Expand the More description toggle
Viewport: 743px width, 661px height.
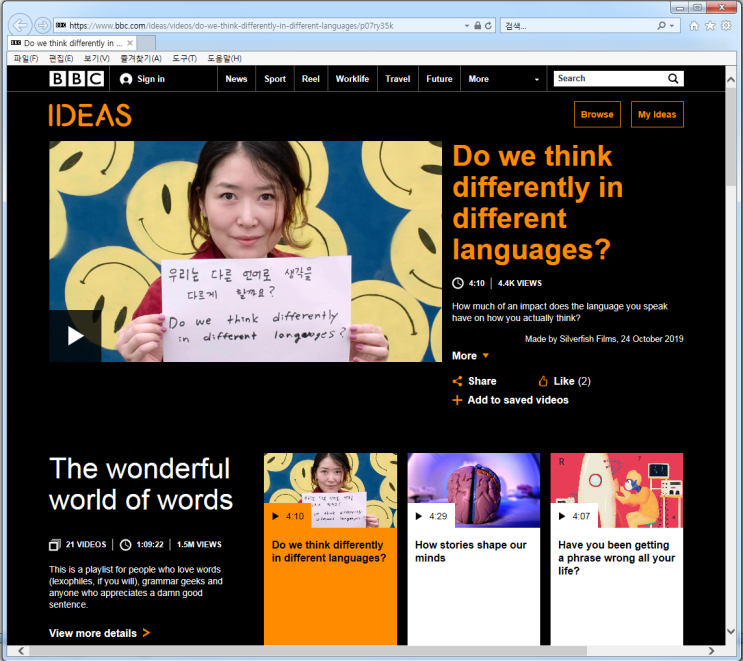click(x=471, y=356)
